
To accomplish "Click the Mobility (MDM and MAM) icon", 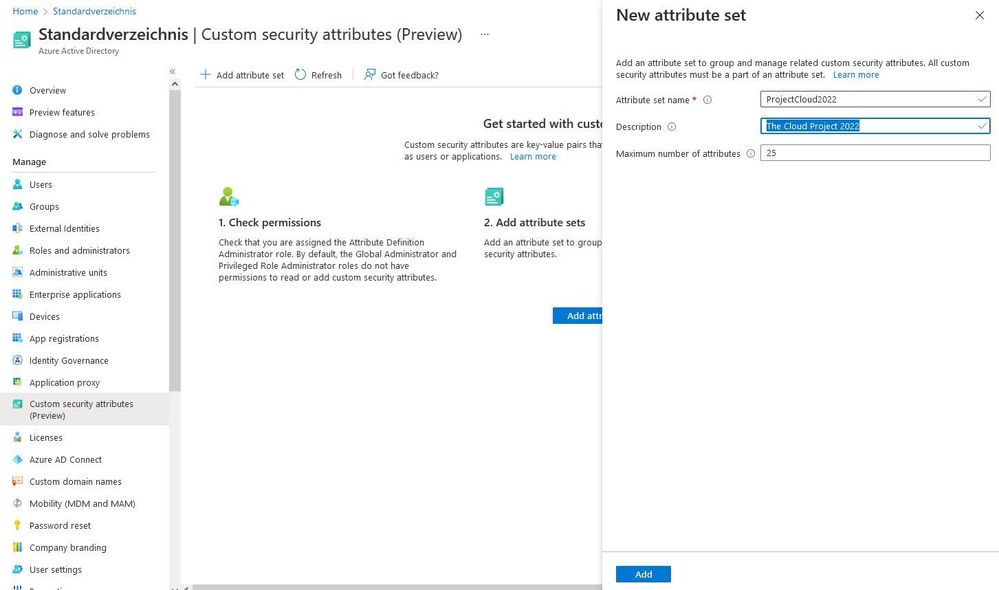I will tap(17, 503).
